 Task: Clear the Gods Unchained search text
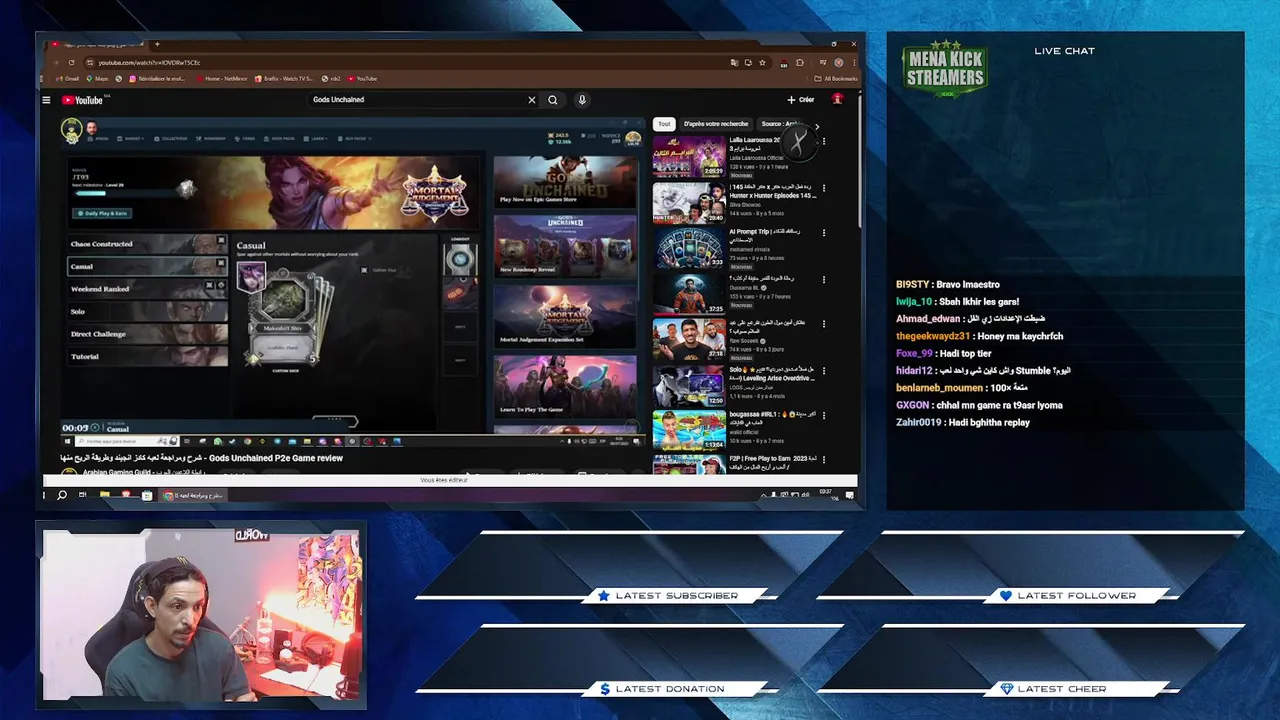click(x=532, y=100)
